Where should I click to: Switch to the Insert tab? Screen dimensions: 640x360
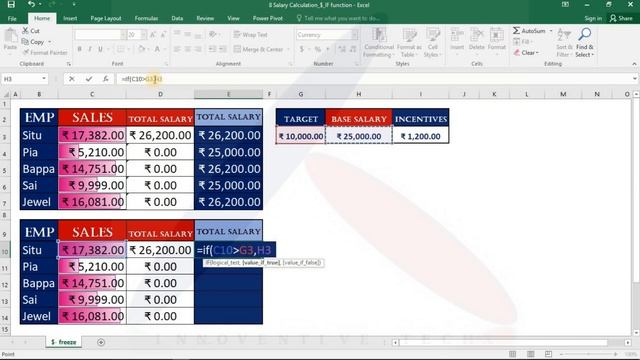(x=70, y=18)
